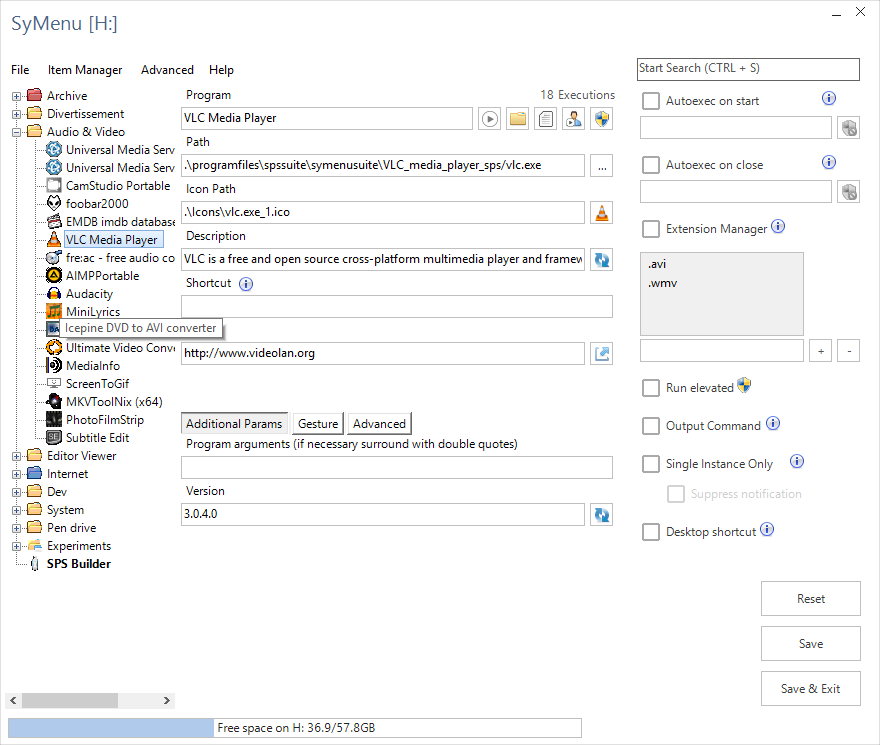Enable Autoexec on start checkbox
Image resolution: width=880 pixels, height=745 pixels.
651,101
